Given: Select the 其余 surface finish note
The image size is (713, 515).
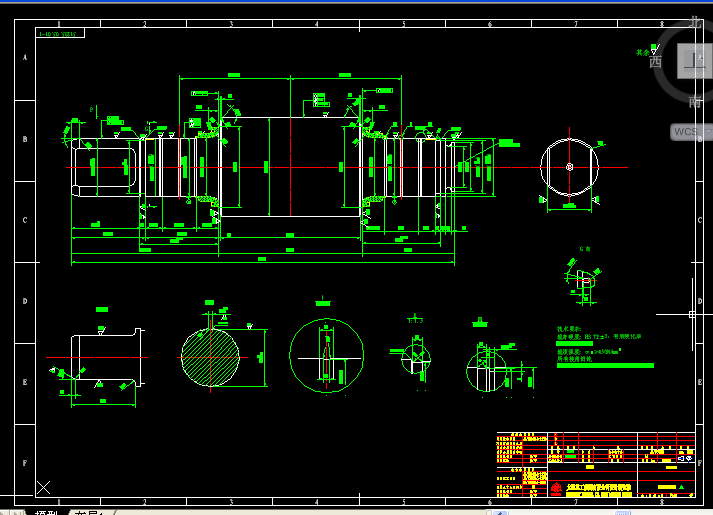Looking at the screenshot, I should [642, 53].
